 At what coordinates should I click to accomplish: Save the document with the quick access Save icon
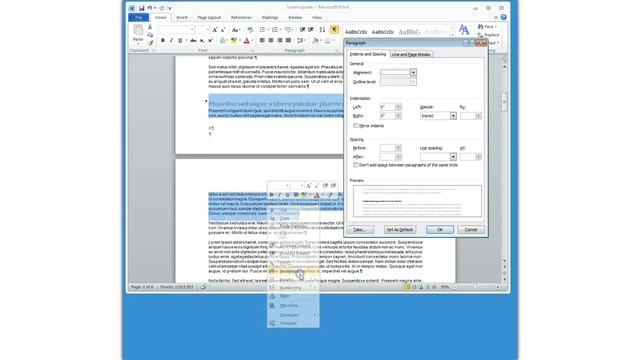click(141, 8)
